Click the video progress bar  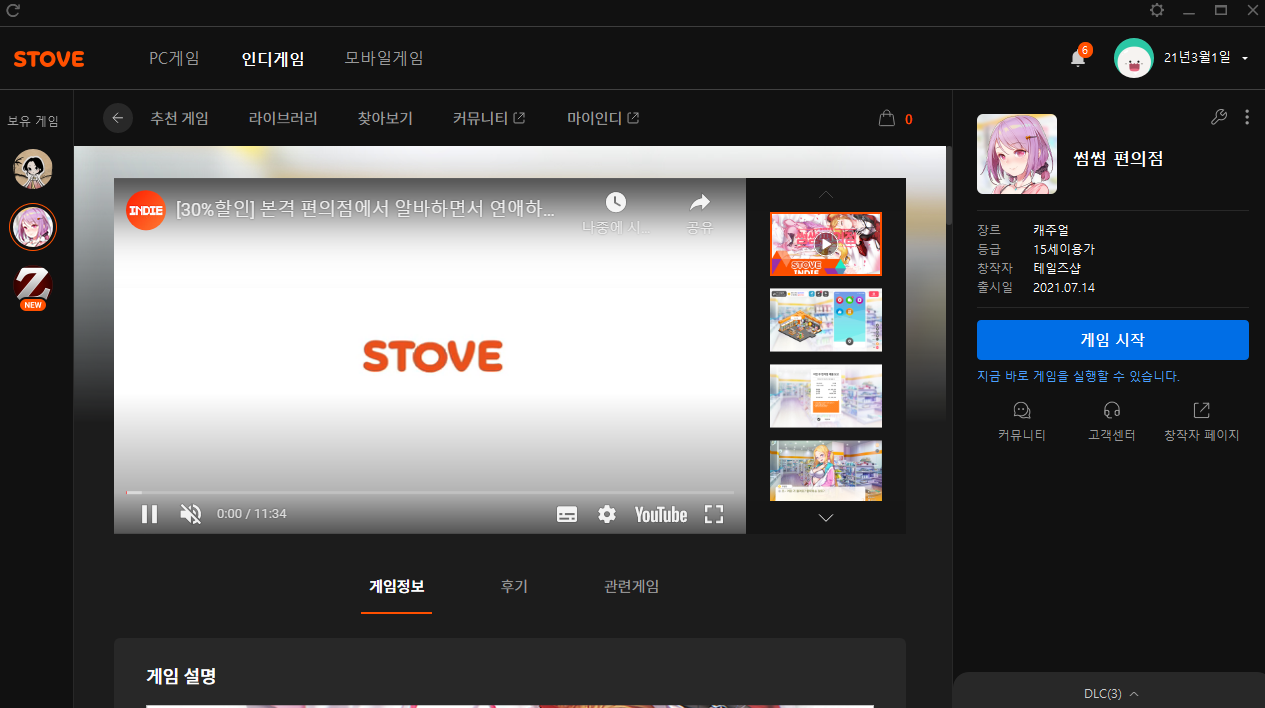click(430, 492)
